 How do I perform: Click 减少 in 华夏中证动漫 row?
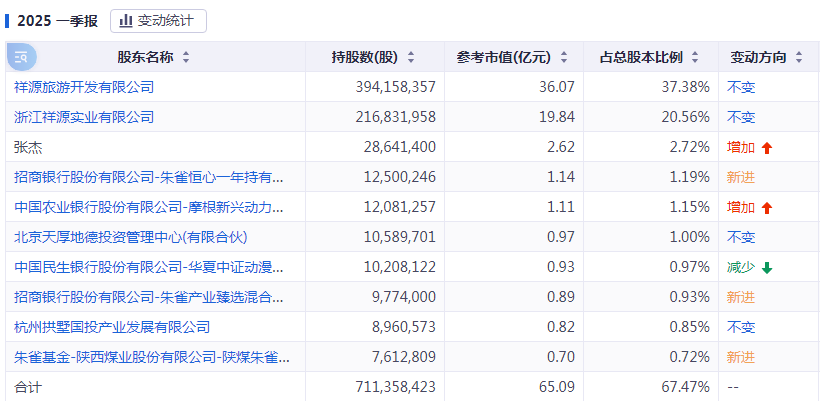coord(741,268)
